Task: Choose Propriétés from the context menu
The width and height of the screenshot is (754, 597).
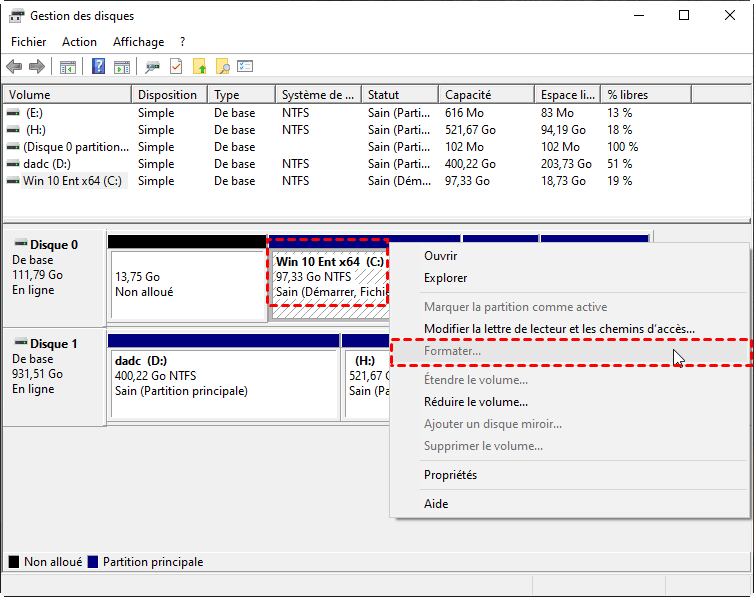Action: pos(450,475)
